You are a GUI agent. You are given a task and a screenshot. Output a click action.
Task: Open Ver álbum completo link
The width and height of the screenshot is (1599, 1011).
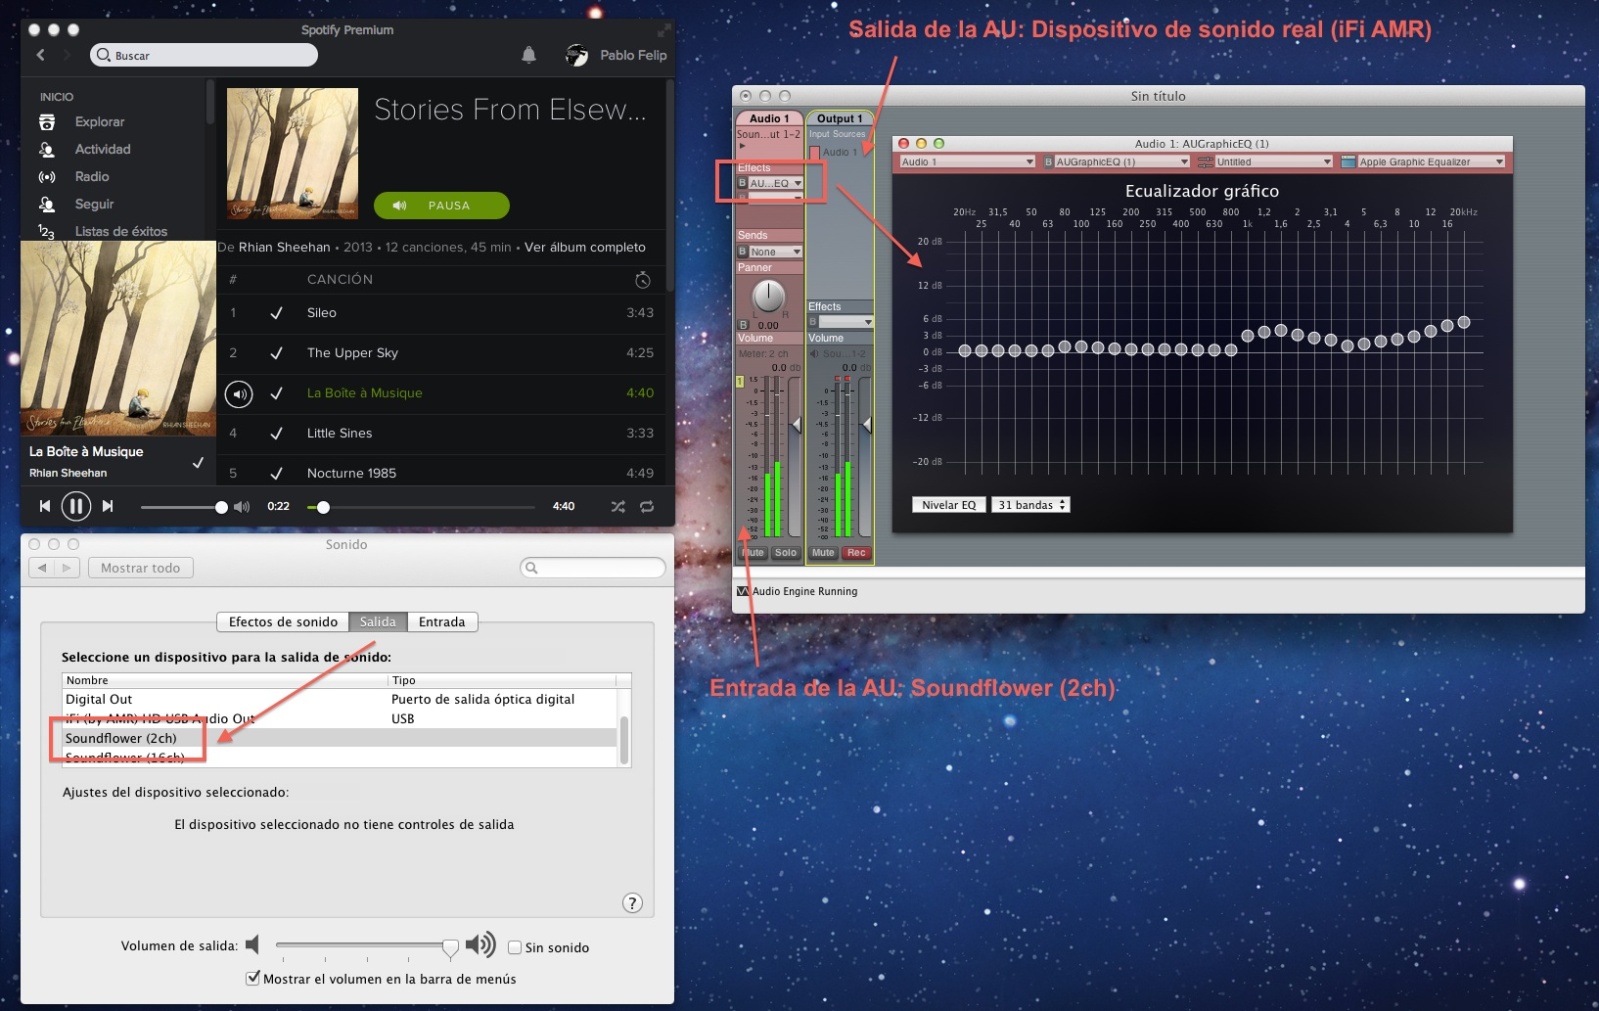click(x=585, y=247)
